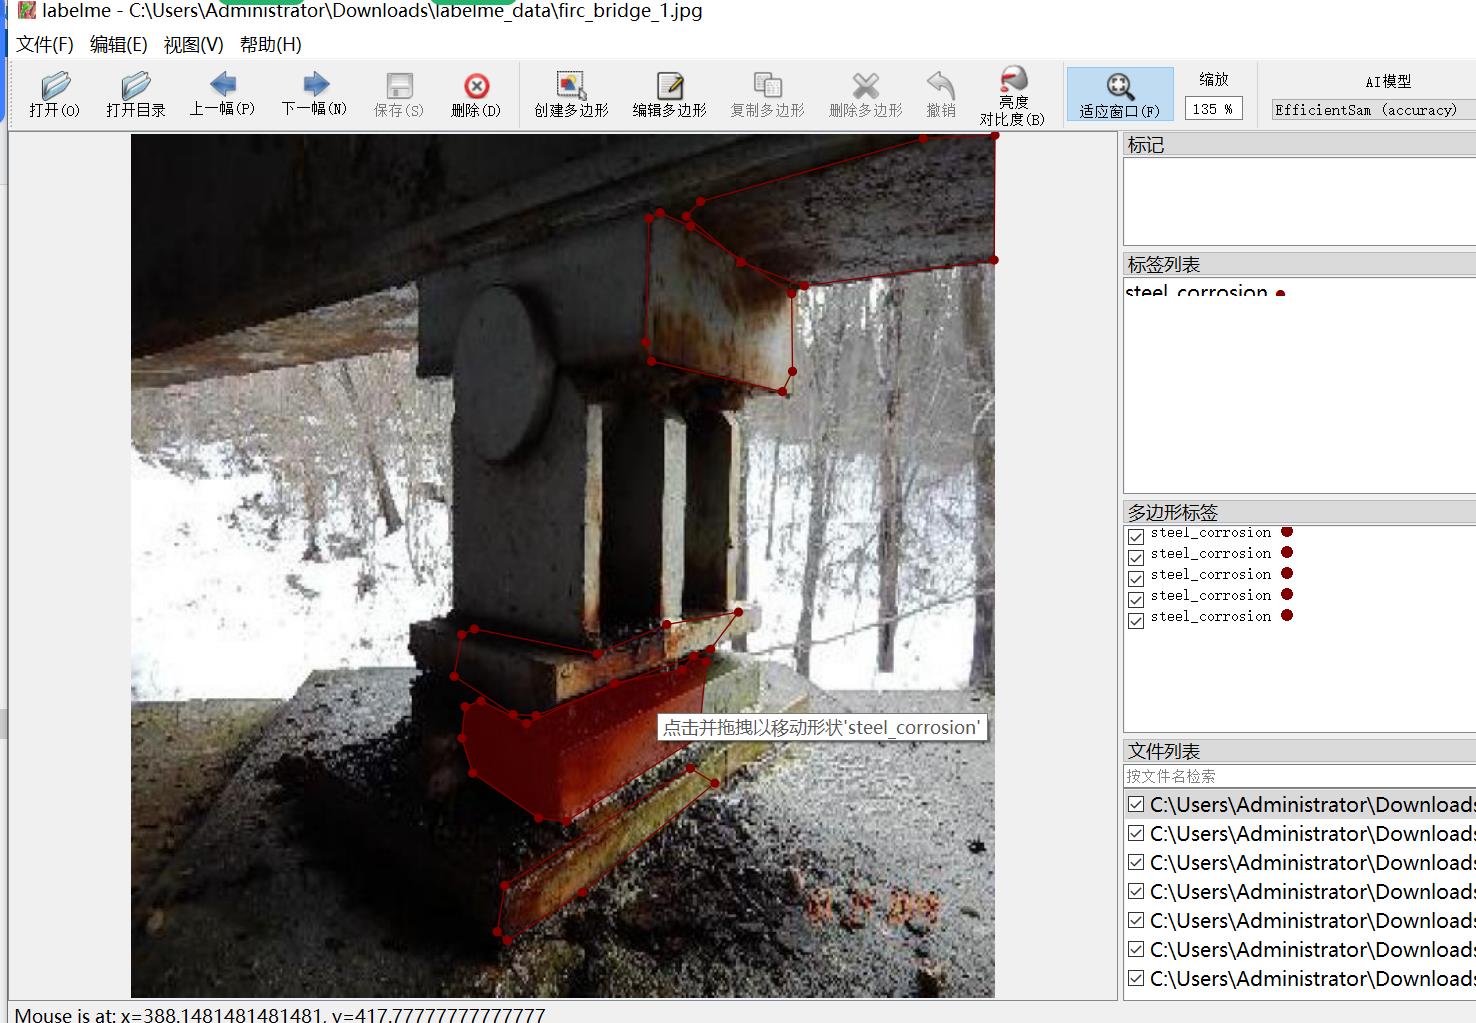Select the last file in file list

(x=1311, y=978)
